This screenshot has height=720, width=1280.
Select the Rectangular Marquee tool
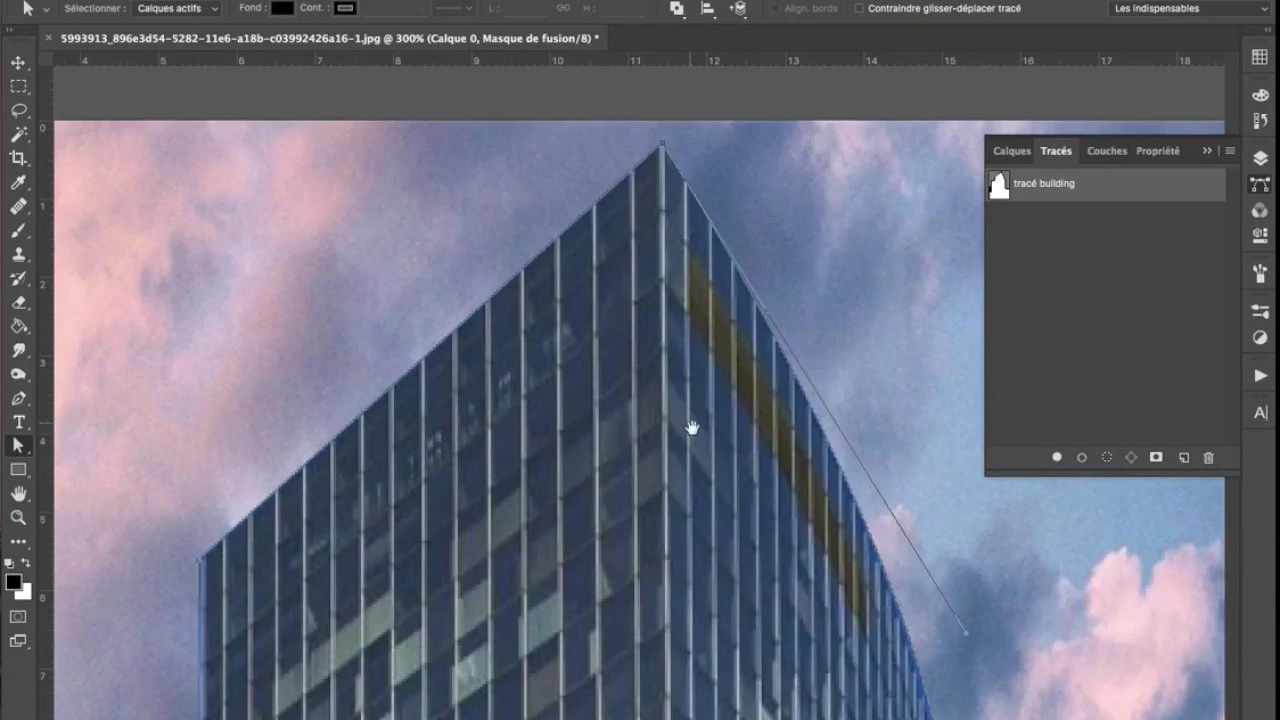point(18,86)
